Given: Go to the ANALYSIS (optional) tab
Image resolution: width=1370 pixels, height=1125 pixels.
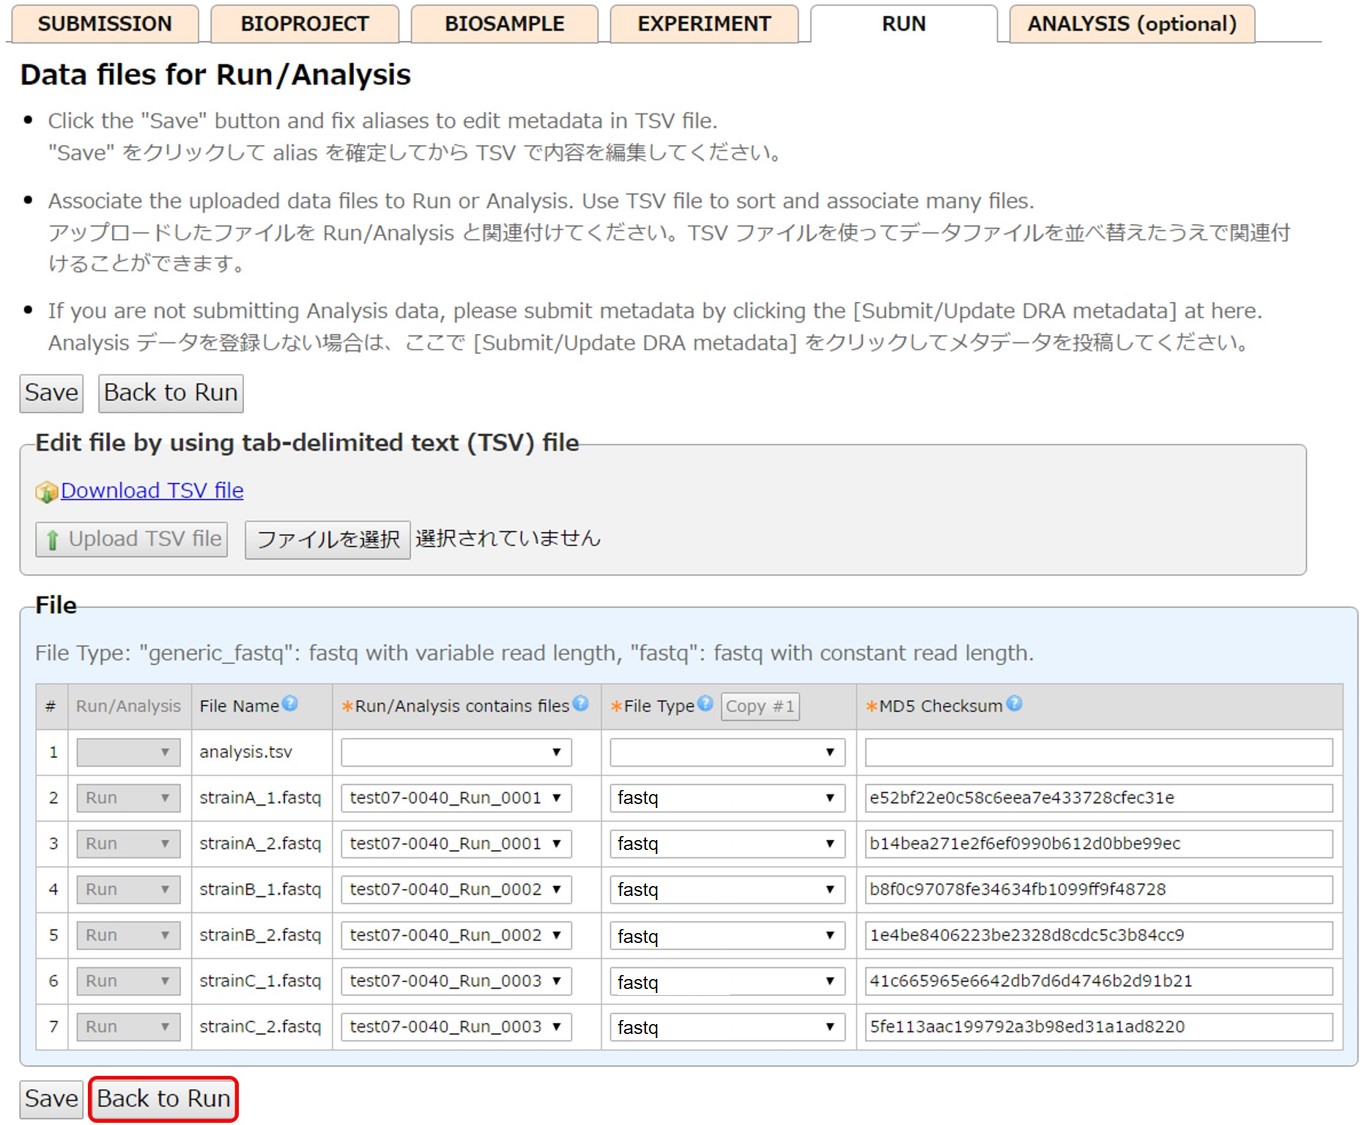Looking at the screenshot, I should [1132, 24].
